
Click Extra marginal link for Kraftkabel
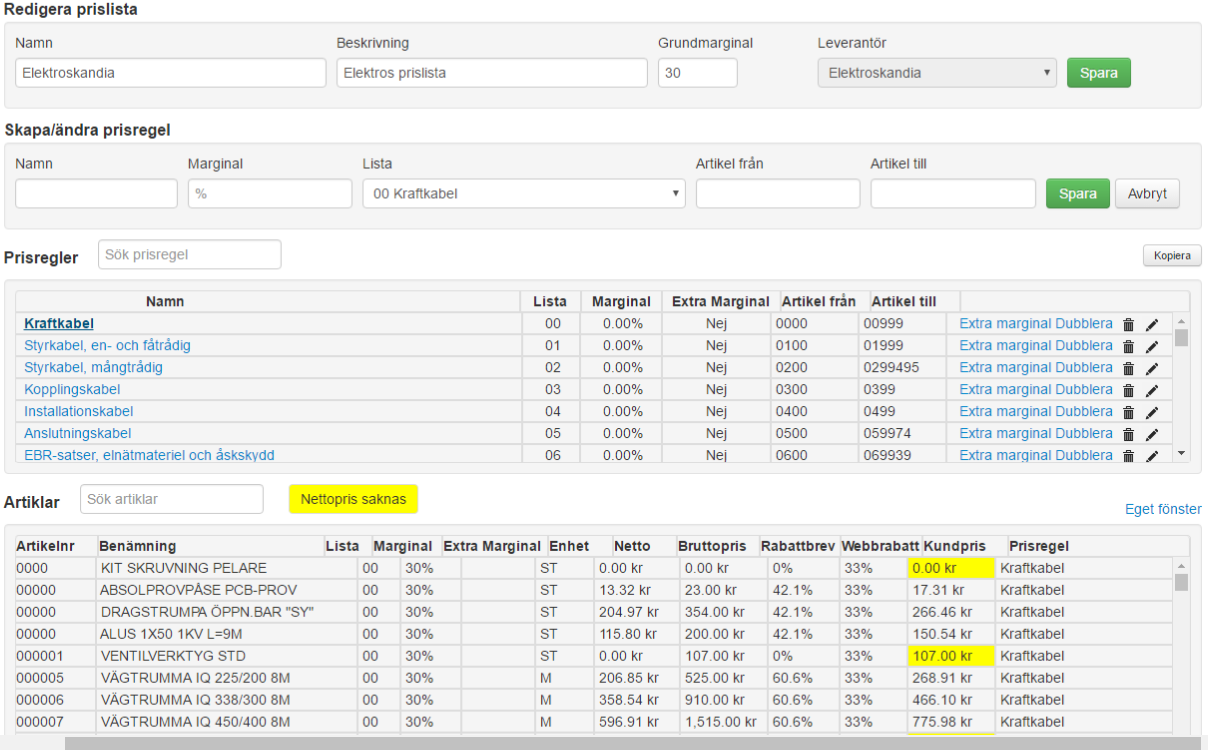(1005, 323)
